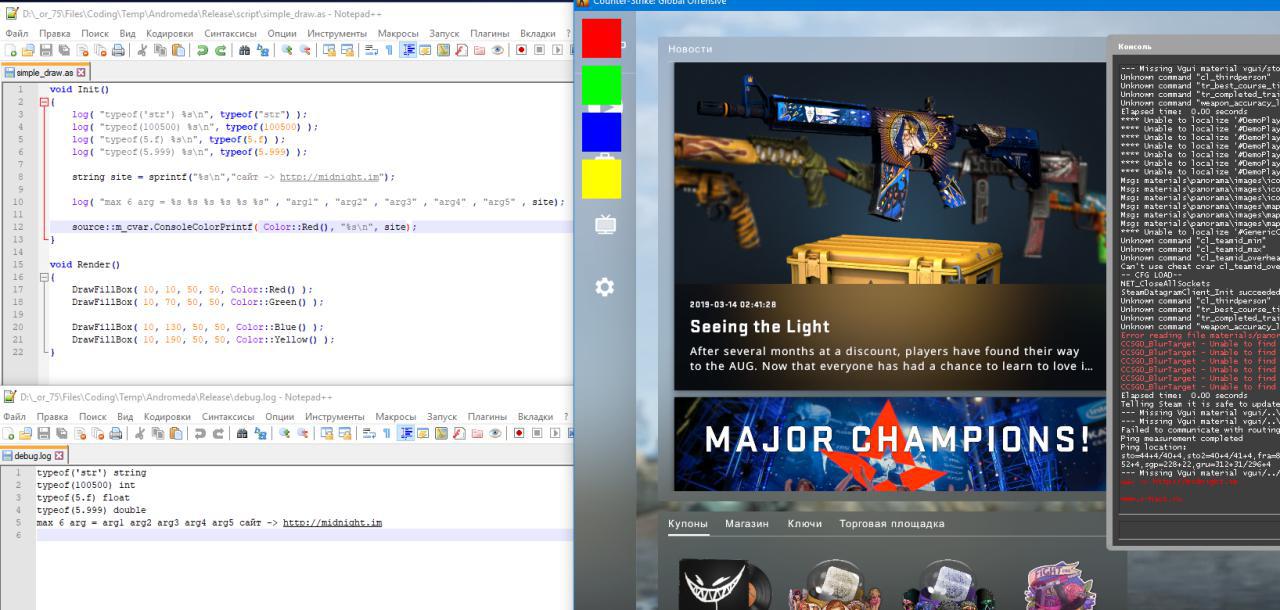Image resolution: width=1280 pixels, height=610 pixels.
Task: Click 'typeof(5.999) double' line in debug.log
Action: coord(91,510)
